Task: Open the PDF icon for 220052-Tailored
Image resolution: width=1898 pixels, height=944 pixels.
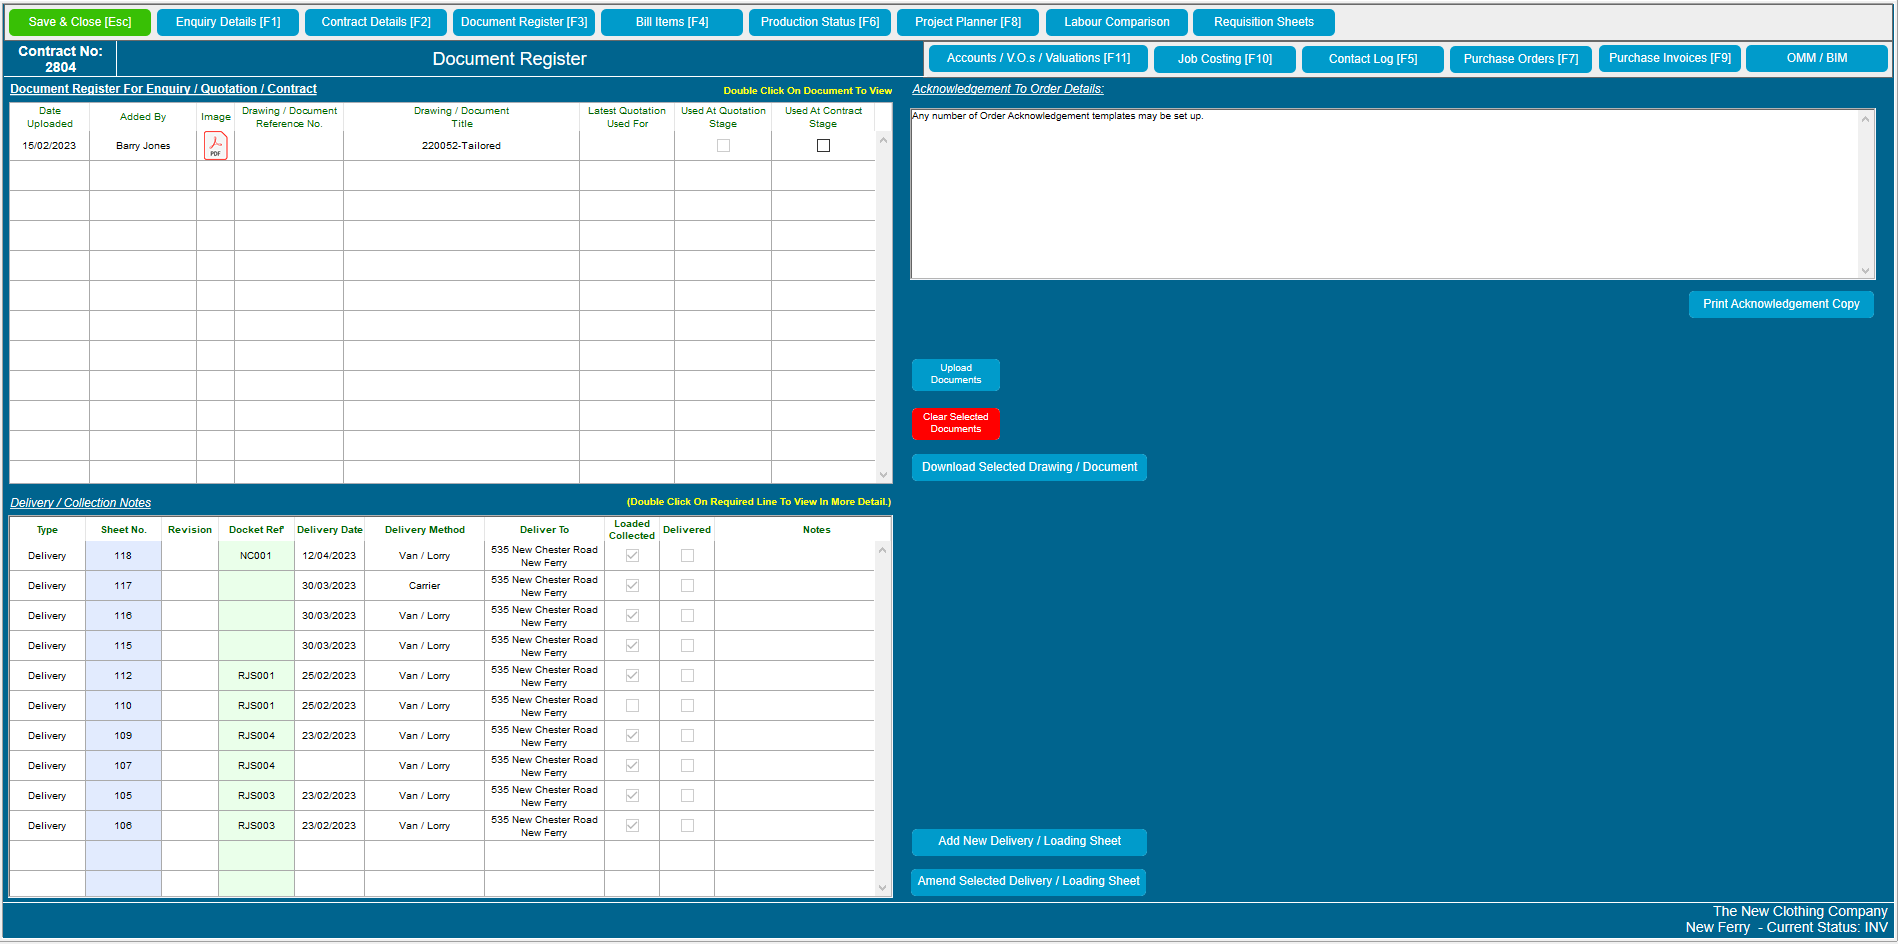Action: pos(215,146)
